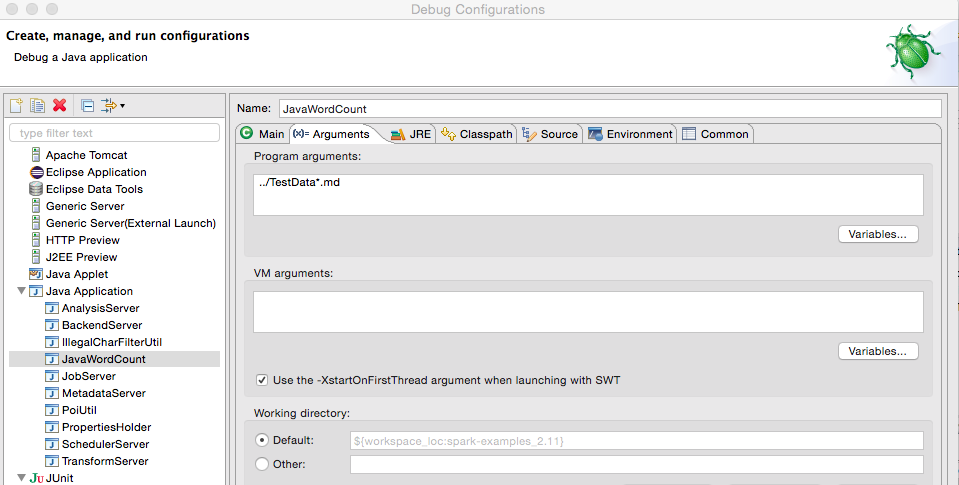Click Variables button under VM arguments
959x485 pixels.
(x=878, y=351)
